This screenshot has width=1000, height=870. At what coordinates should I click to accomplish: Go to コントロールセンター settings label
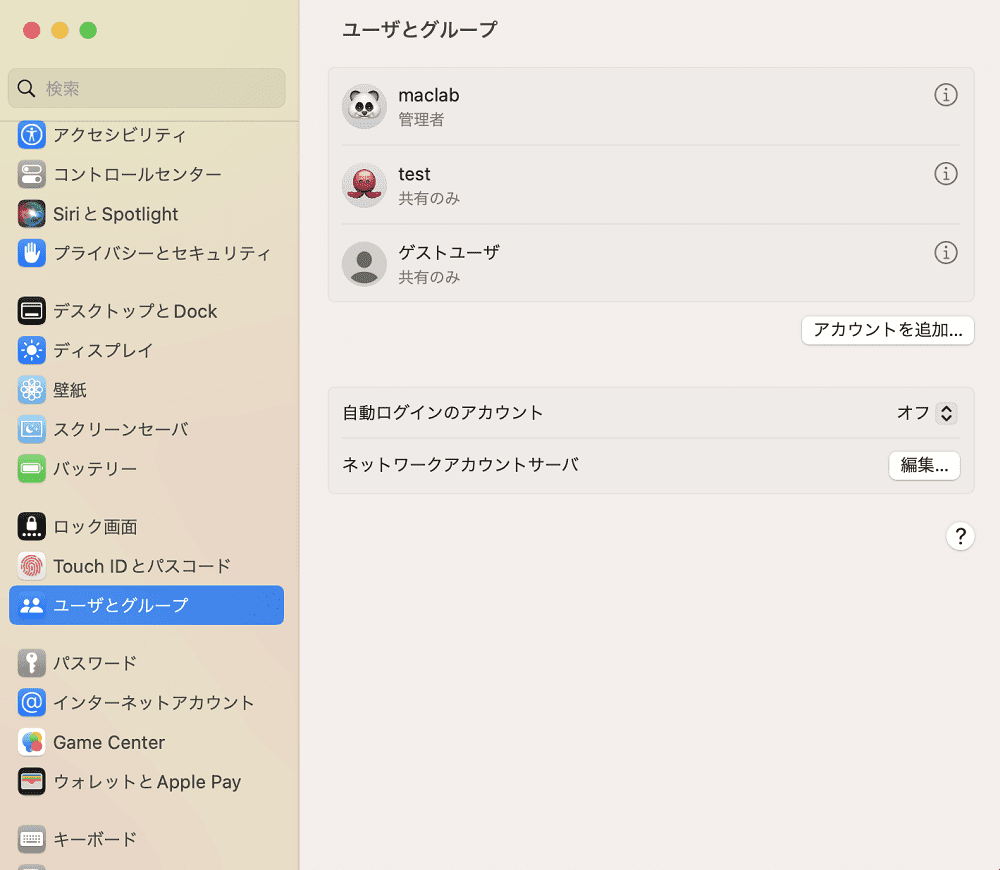point(137,174)
